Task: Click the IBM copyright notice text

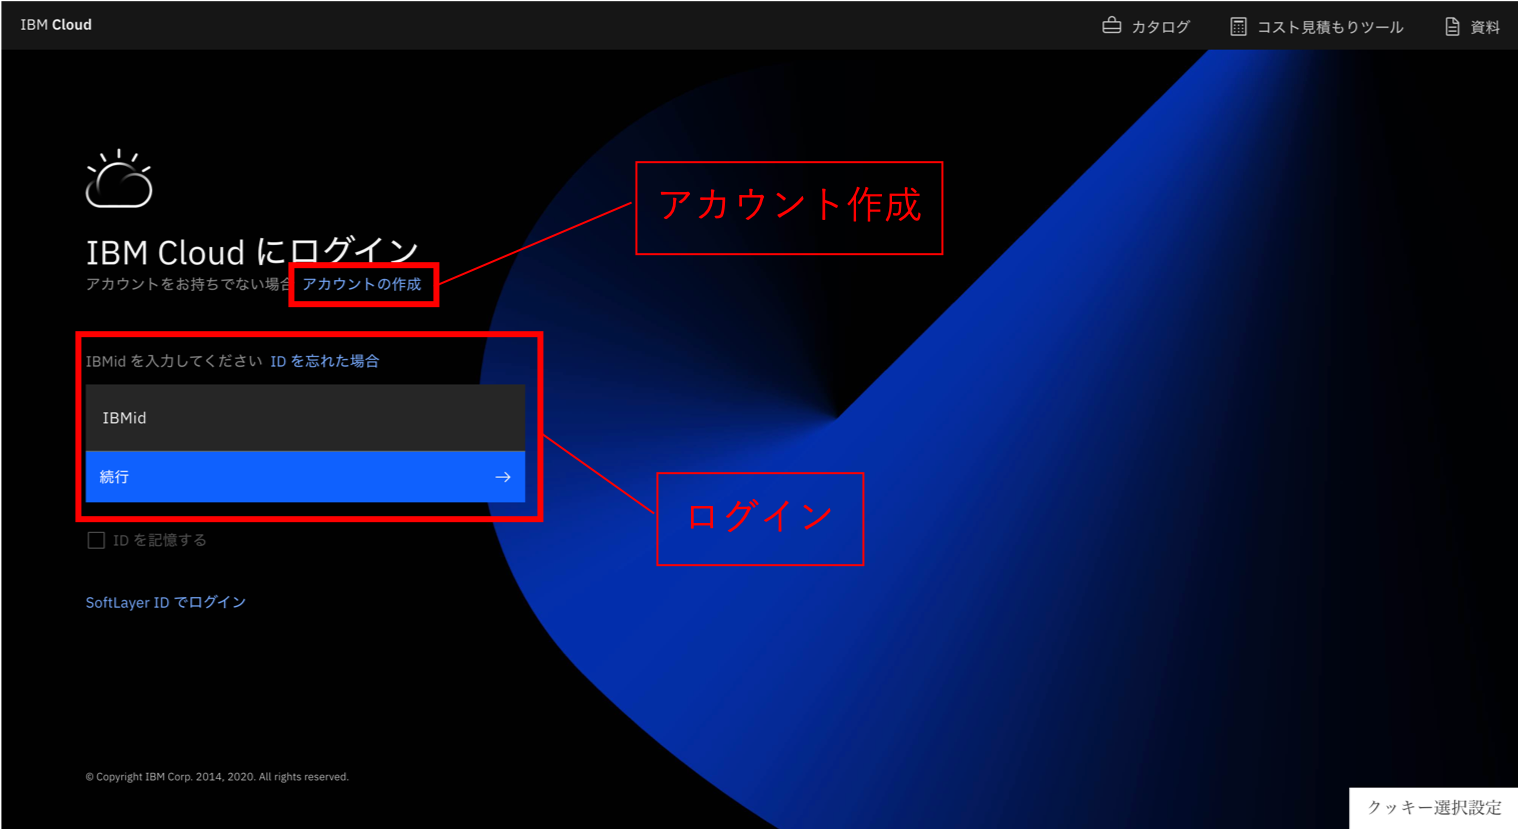Action: [x=216, y=776]
